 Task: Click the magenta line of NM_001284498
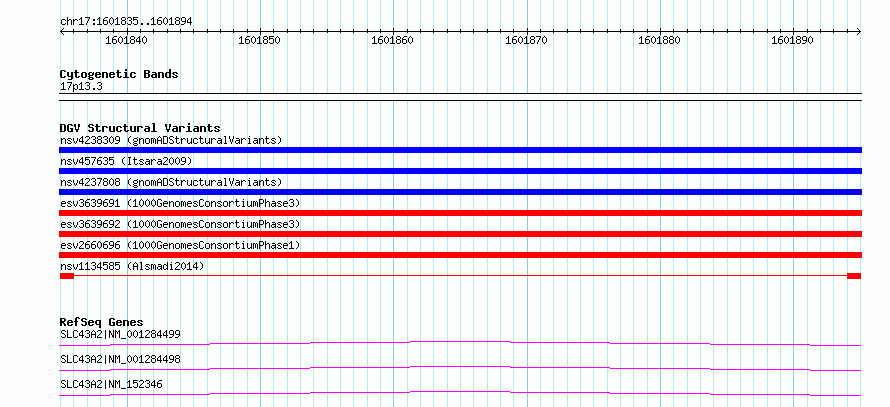460,368
